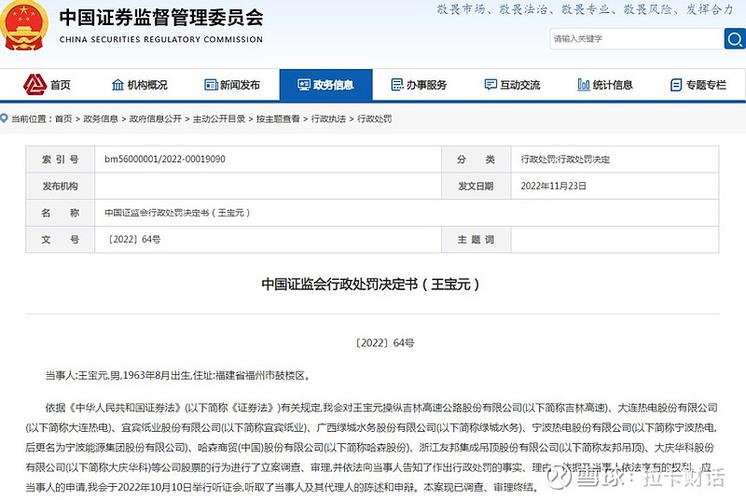Click the monitor icon beside 政务信息
Screen dimensions: 746x500
tap(304, 85)
